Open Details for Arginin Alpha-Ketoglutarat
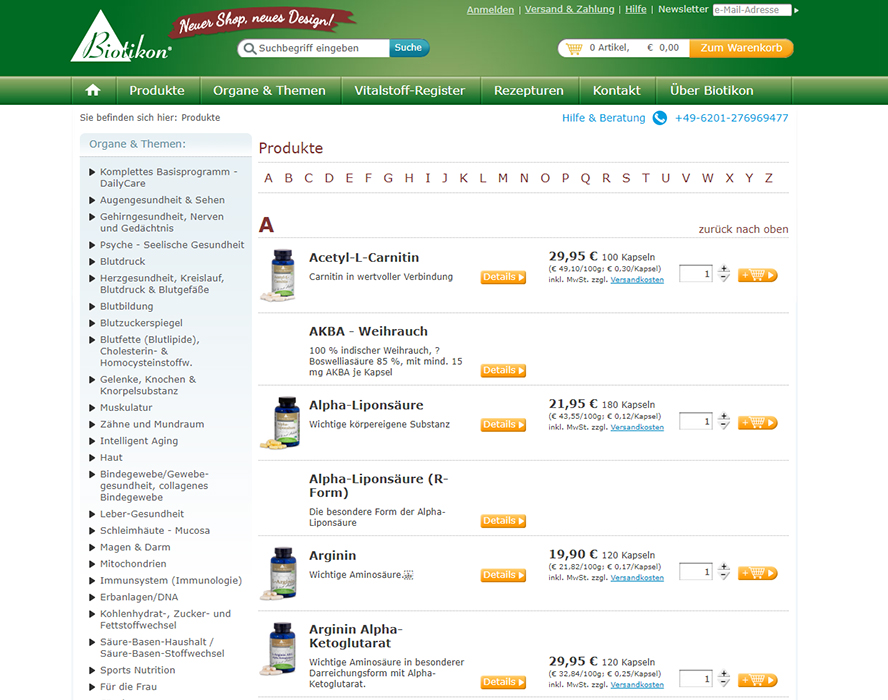888x700 pixels. [x=503, y=682]
